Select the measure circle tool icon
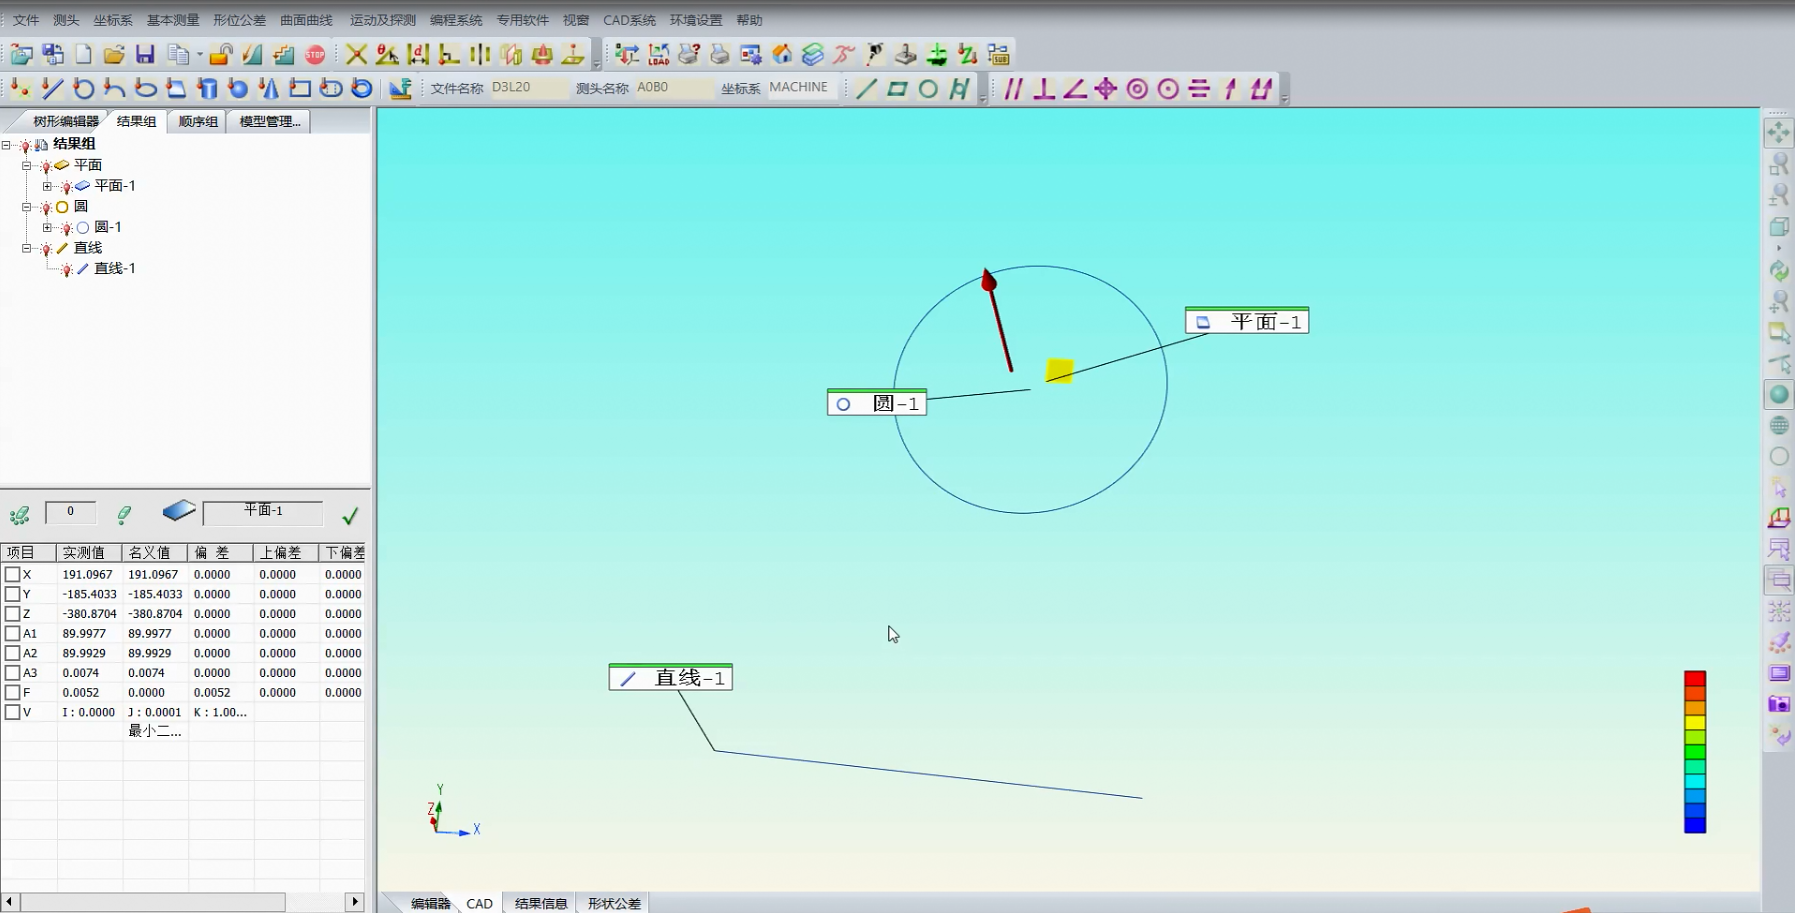Screen dimensions: 1795x913 pyautogui.click(x=83, y=89)
